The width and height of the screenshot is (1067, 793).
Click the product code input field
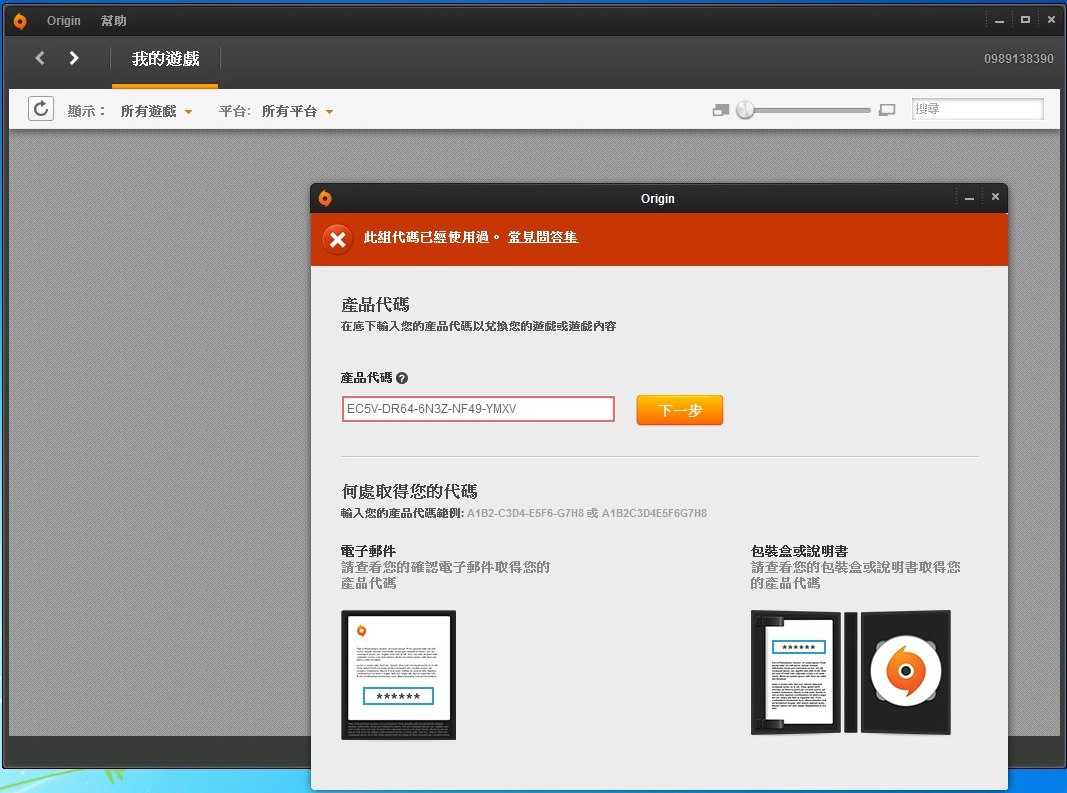pos(478,409)
